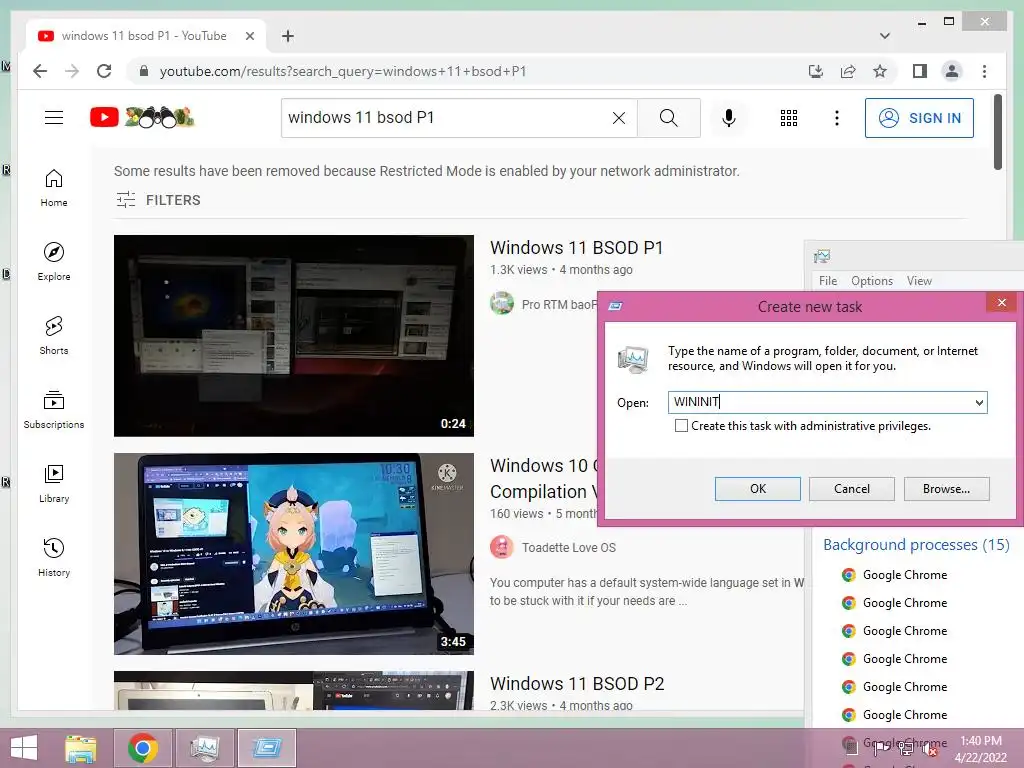Image resolution: width=1024 pixels, height=768 pixels.
Task: Start voice search with microphone icon
Action: coord(729,118)
